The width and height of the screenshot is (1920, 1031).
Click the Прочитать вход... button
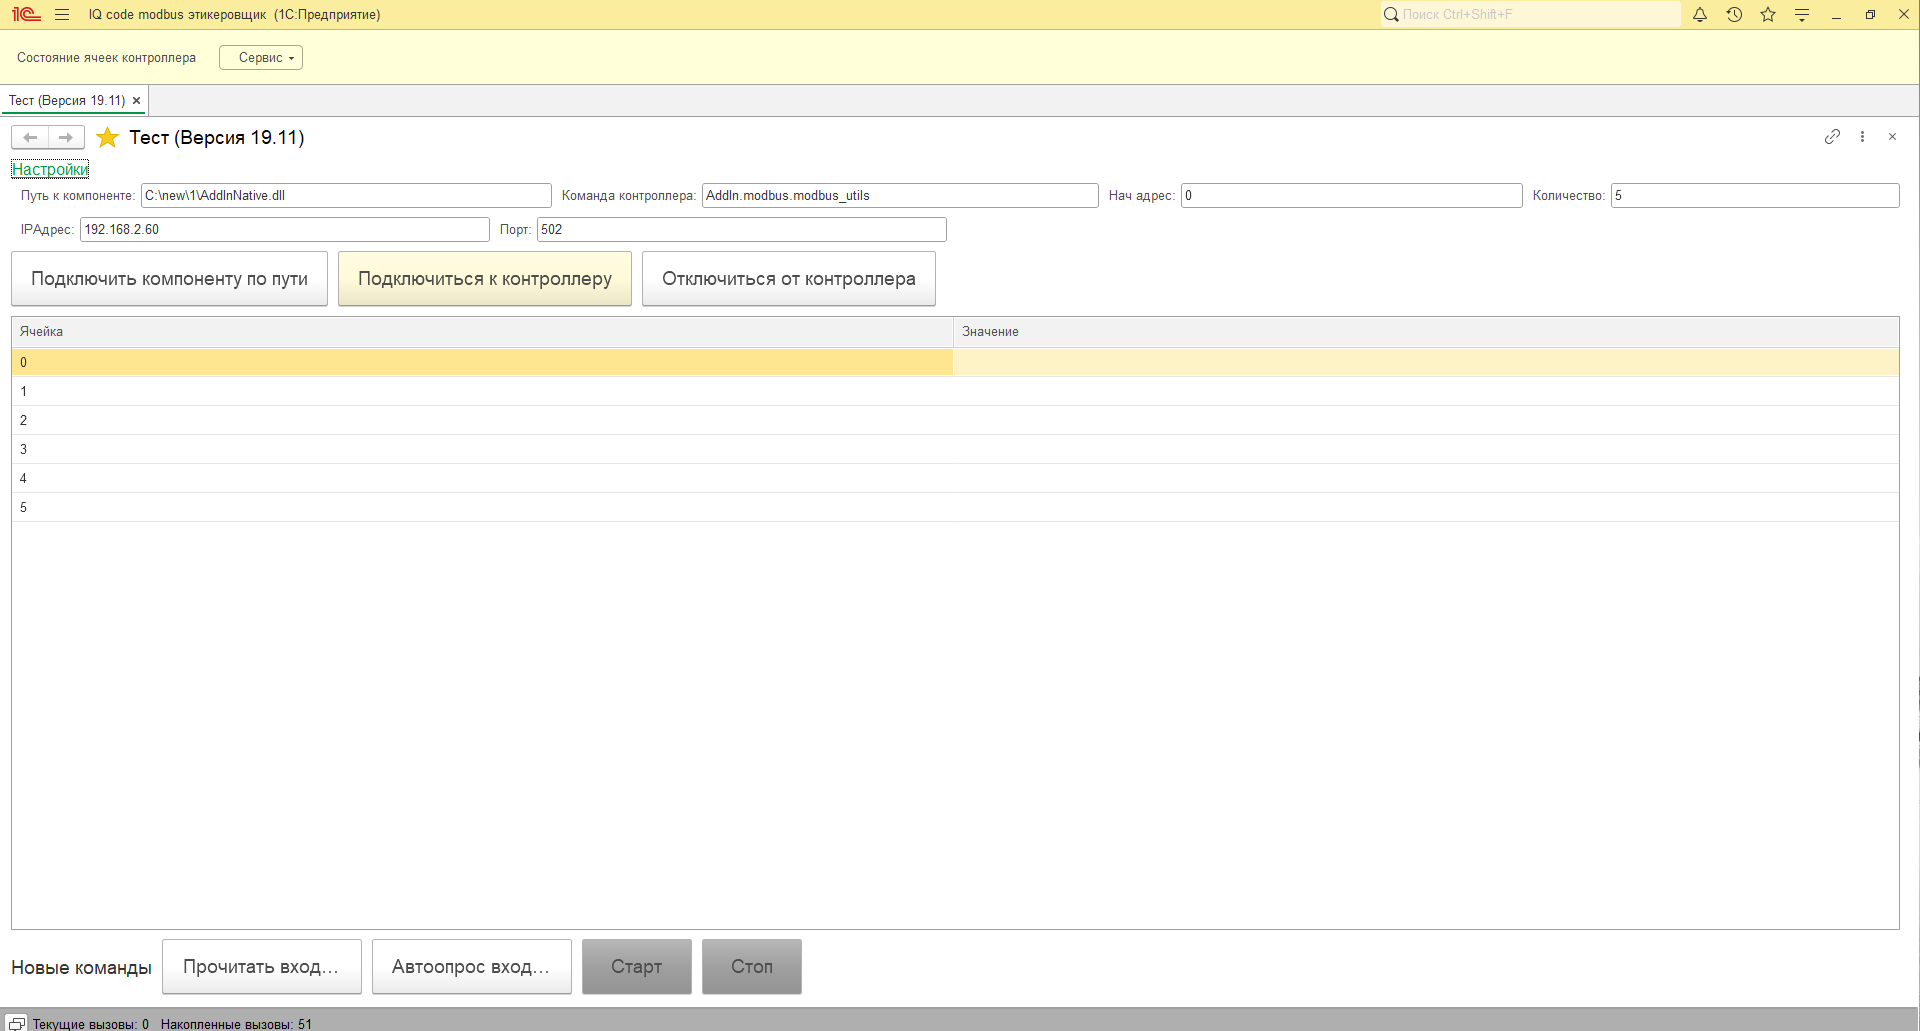[261, 967]
